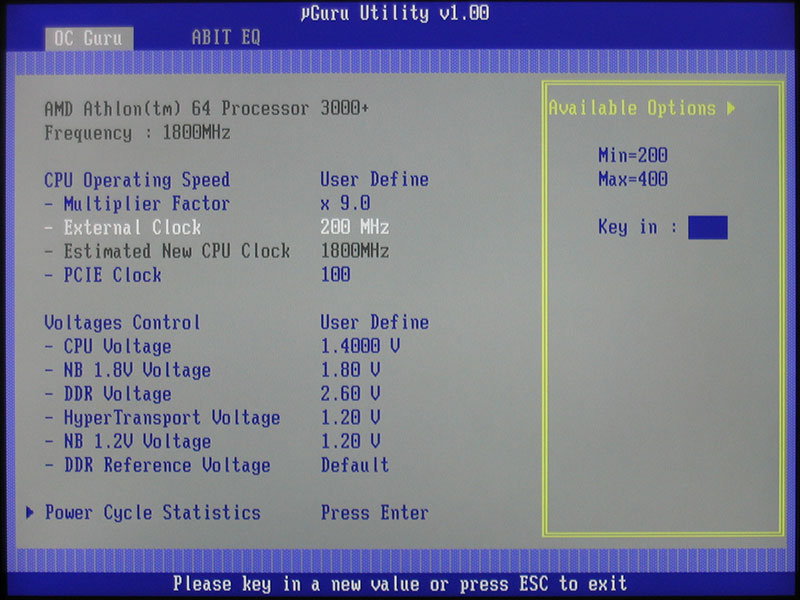800x600 pixels.
Task: Select the NB 1.2V Voltage label
Action: [137, 441]
